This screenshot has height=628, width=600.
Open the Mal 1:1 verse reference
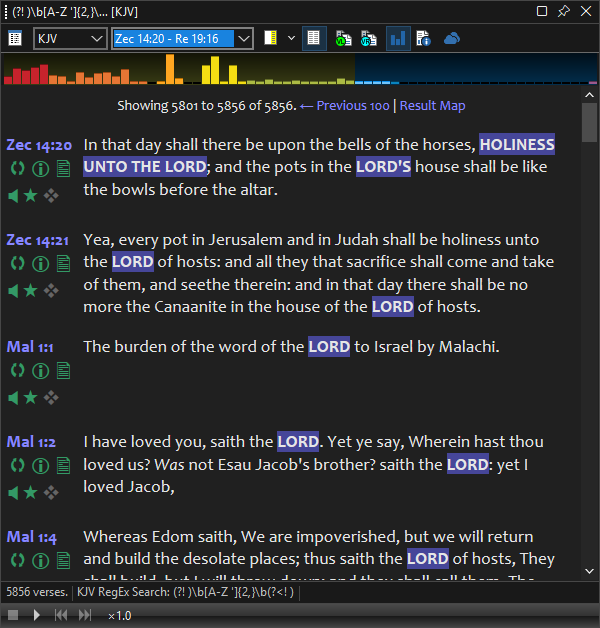point(30,347)
